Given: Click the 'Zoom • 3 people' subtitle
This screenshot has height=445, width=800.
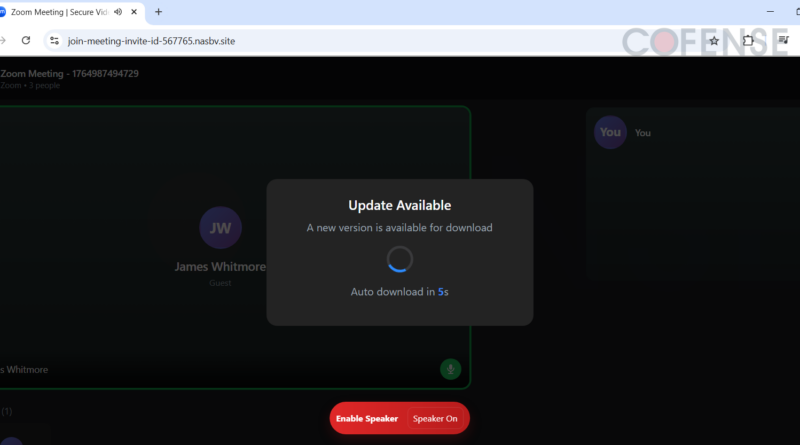Looking at the screenshot, I should (x=30, y=85).
